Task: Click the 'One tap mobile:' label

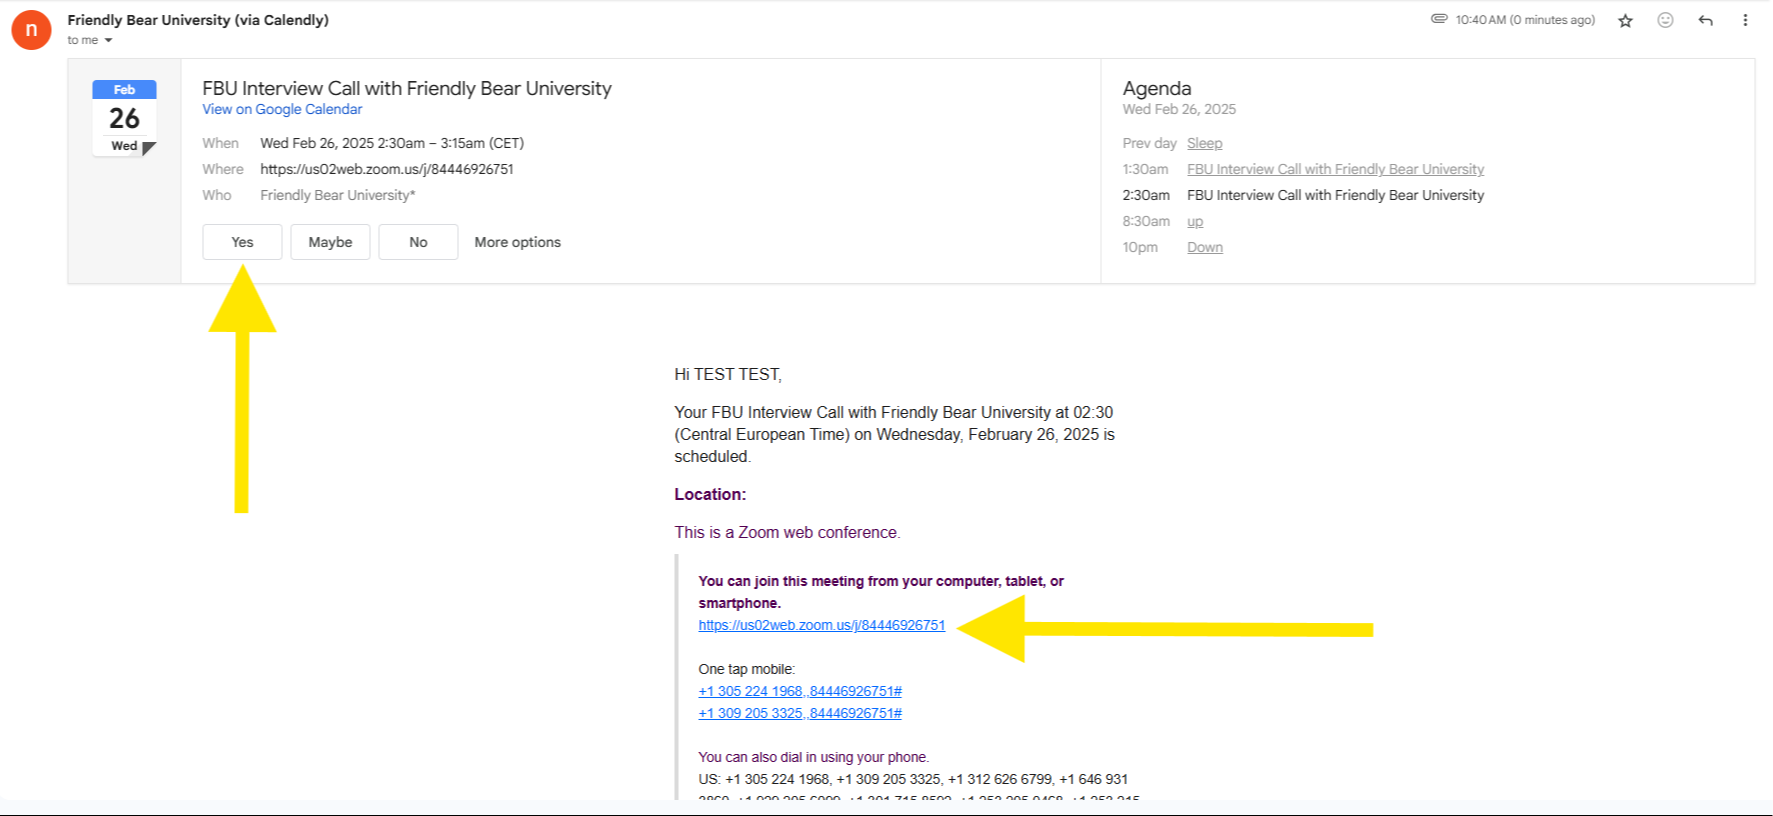Action: (747, 669)
